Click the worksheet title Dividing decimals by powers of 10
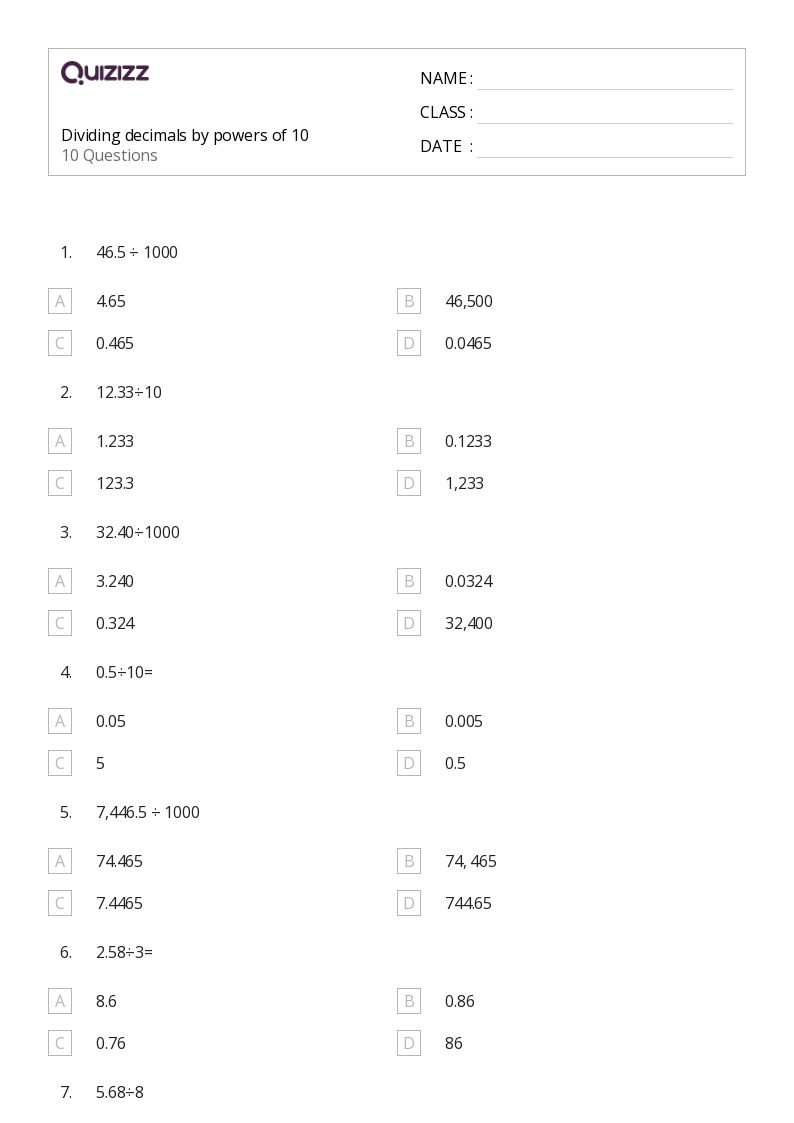The image size is (794, 1123). tap(185, 135)
